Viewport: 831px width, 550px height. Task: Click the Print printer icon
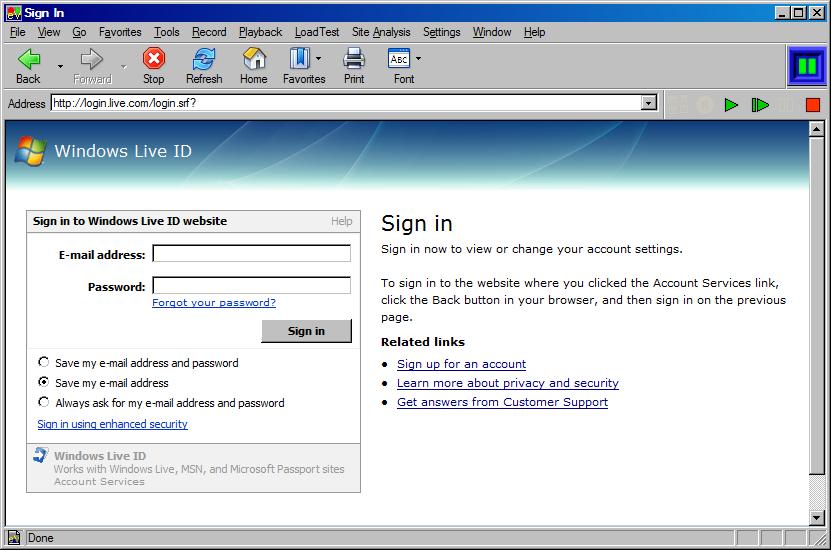coord(353,58)
